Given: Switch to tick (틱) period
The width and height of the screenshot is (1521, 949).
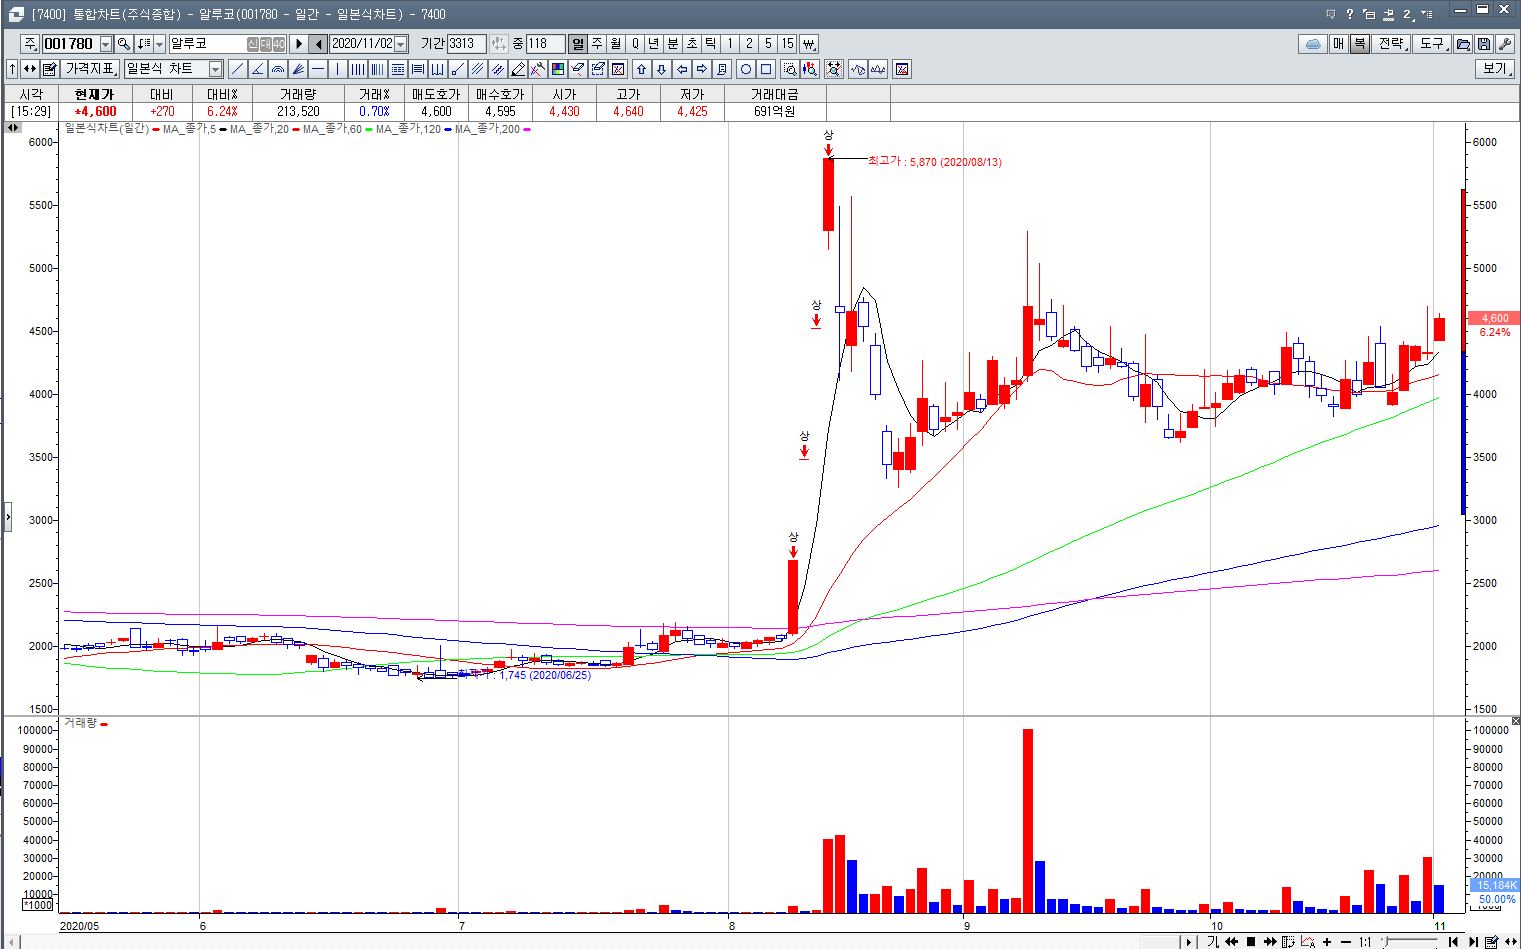Looking at the screenshot, I should (711, 44).
